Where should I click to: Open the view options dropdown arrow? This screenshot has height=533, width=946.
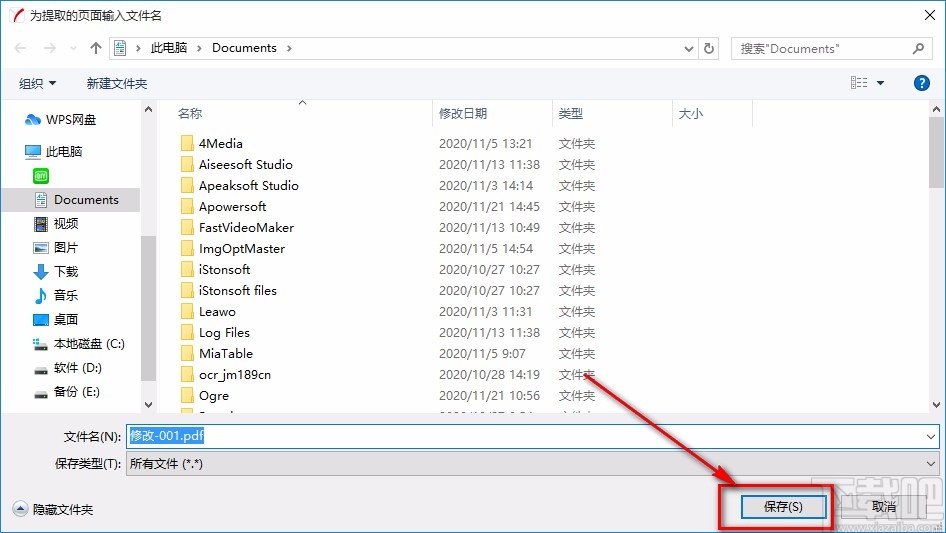pyautogui.click(x=880, y=83)
